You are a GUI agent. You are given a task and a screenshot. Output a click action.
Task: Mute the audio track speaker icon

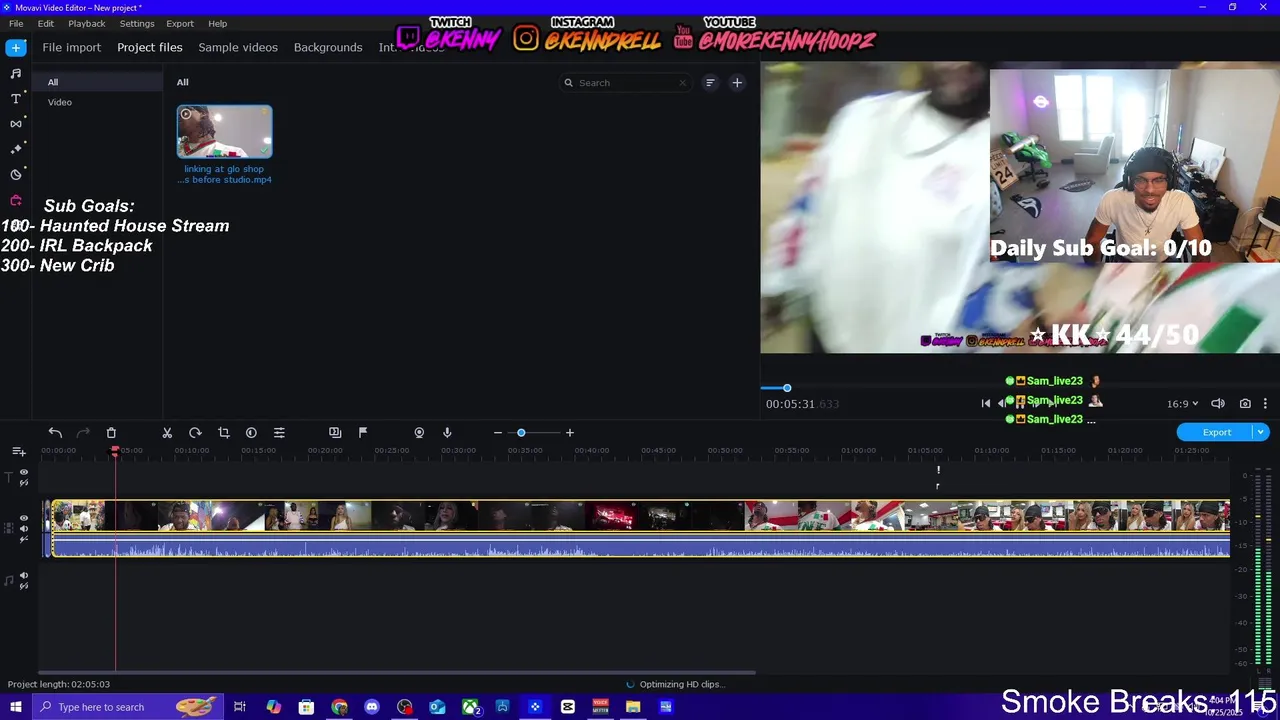tap(24, 575)
